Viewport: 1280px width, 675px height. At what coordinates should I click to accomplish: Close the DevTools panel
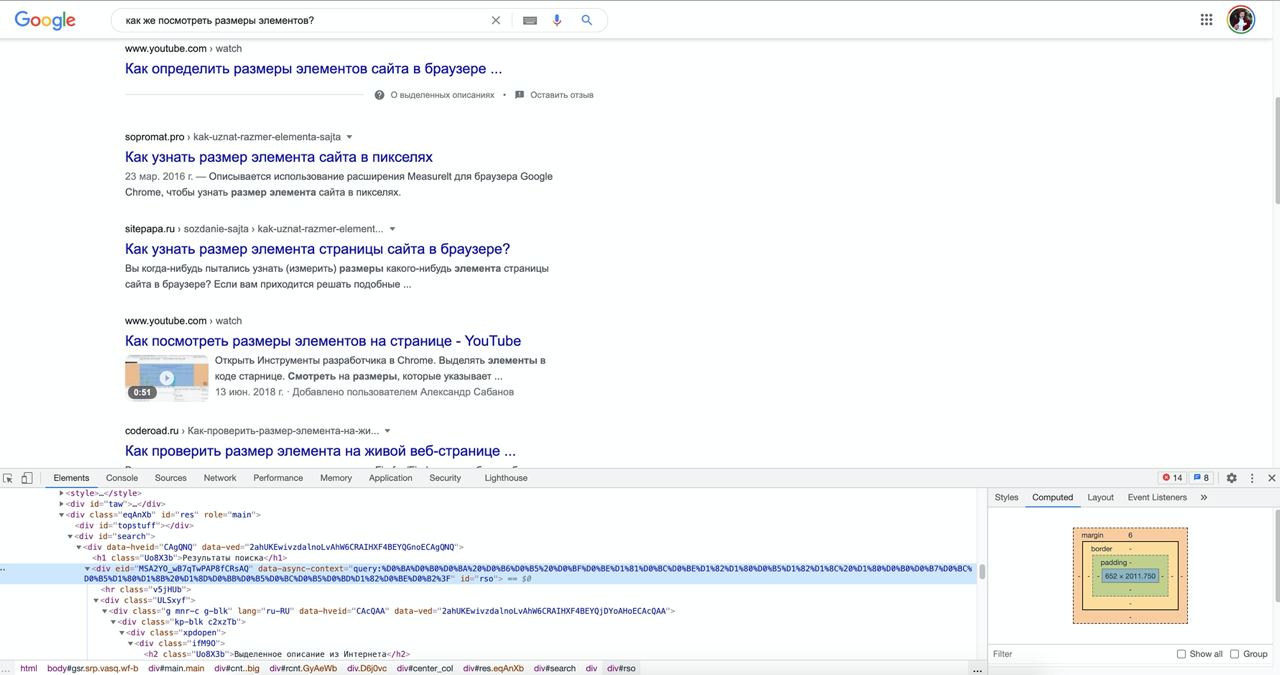click(1271, 478)
